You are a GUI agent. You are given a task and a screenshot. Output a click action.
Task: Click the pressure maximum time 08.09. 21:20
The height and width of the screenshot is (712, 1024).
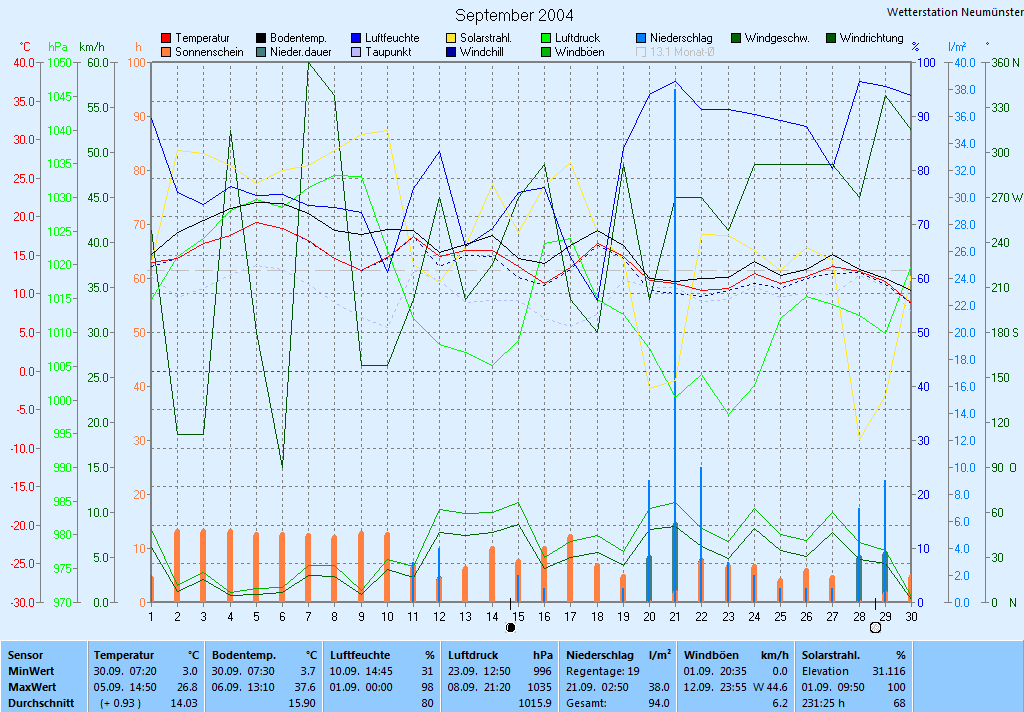pyautogui.click(x=479, y=687)
